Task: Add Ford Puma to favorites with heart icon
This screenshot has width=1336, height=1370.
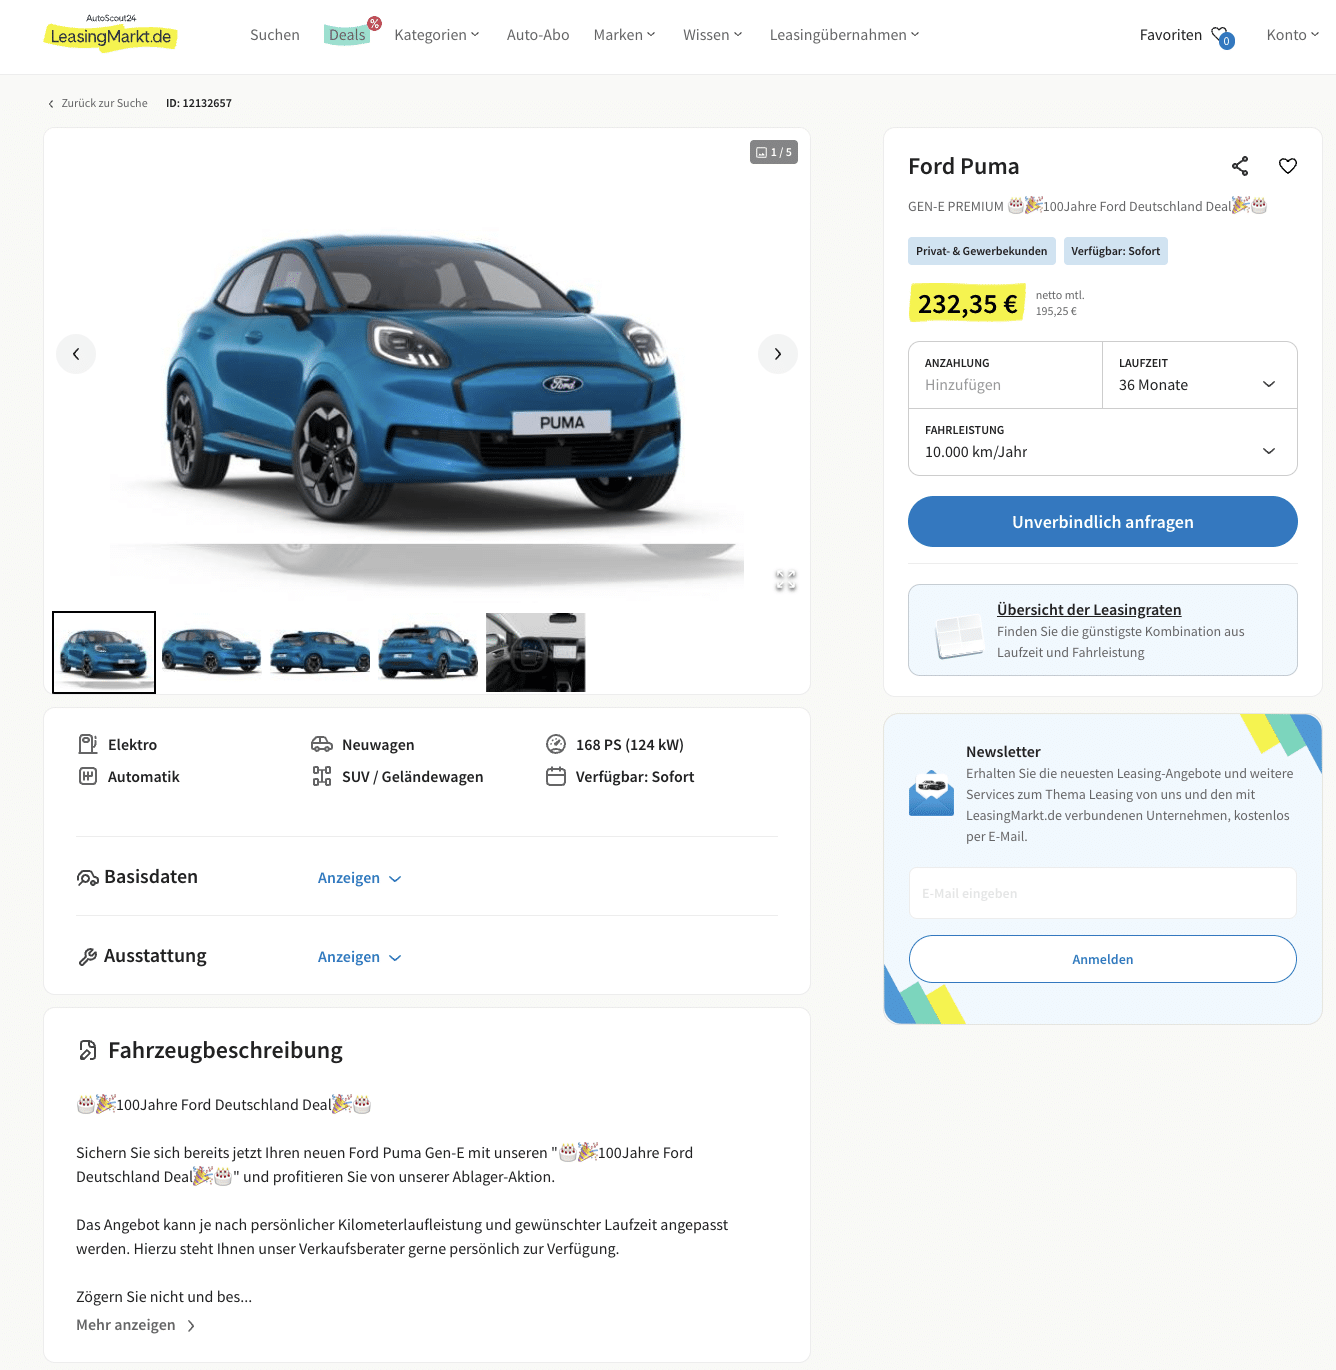Action: pyautogui.click(x=1288, y=166)
